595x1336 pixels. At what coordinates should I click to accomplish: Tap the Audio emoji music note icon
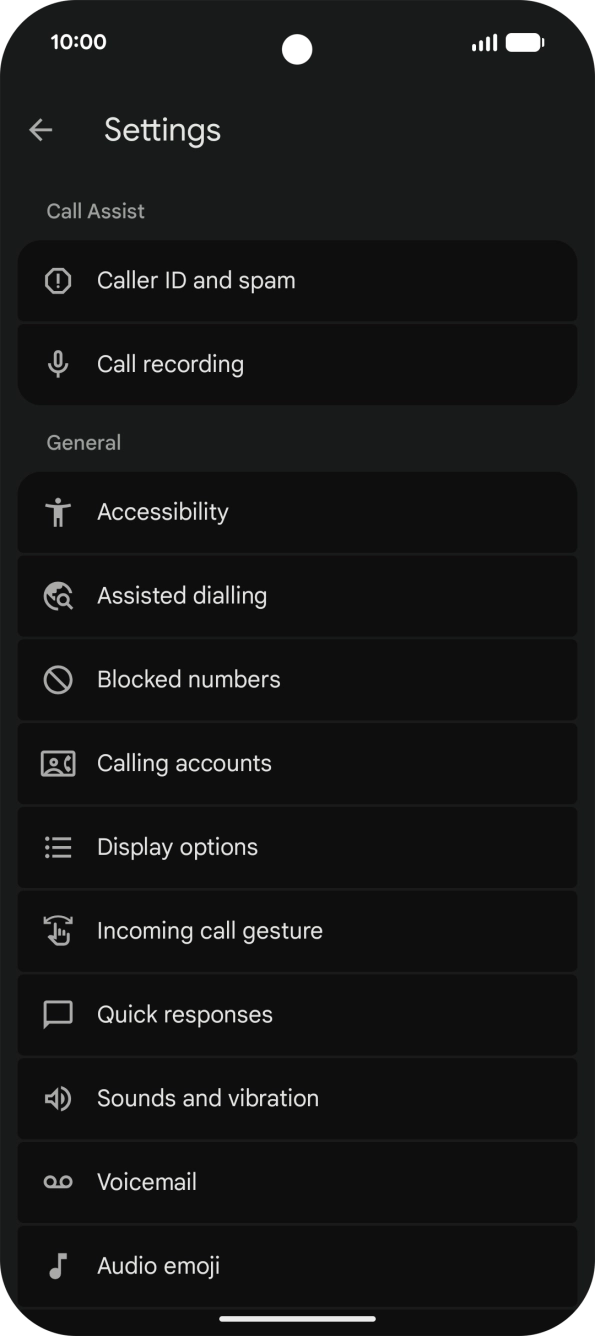click(x=58, y=1266)
